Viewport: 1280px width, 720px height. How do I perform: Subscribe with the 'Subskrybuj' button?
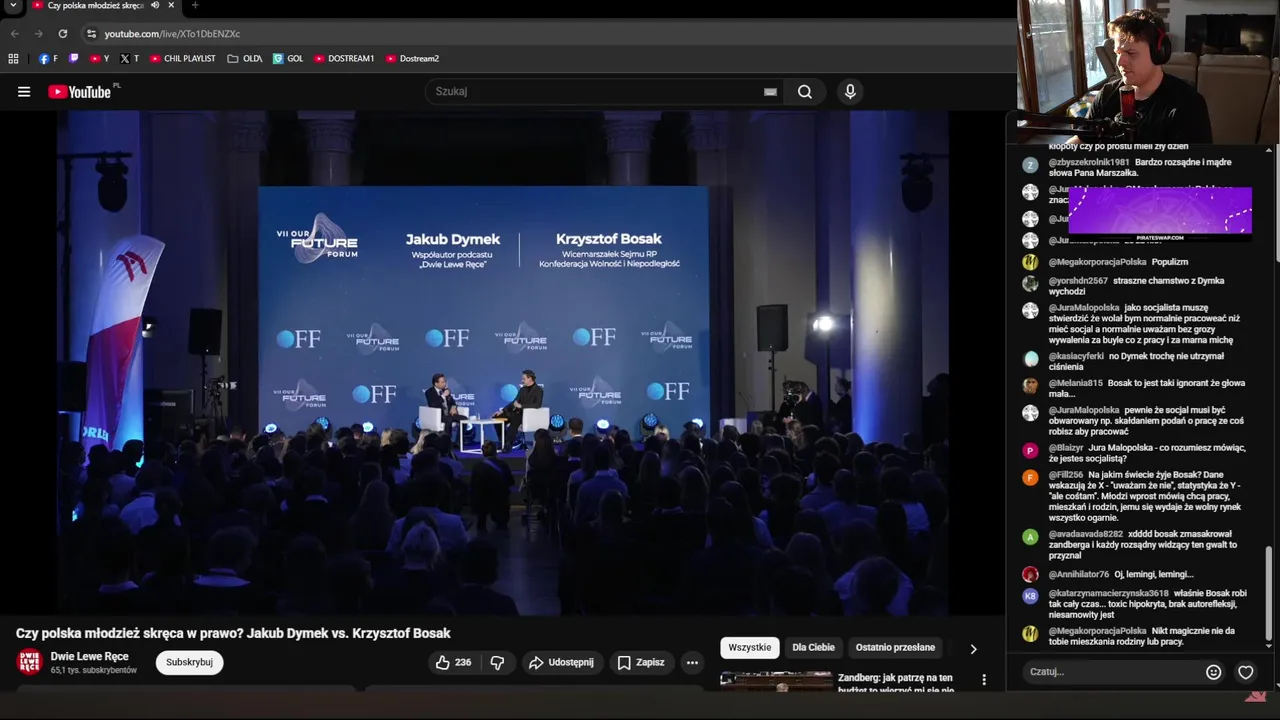tap(189, 662)
